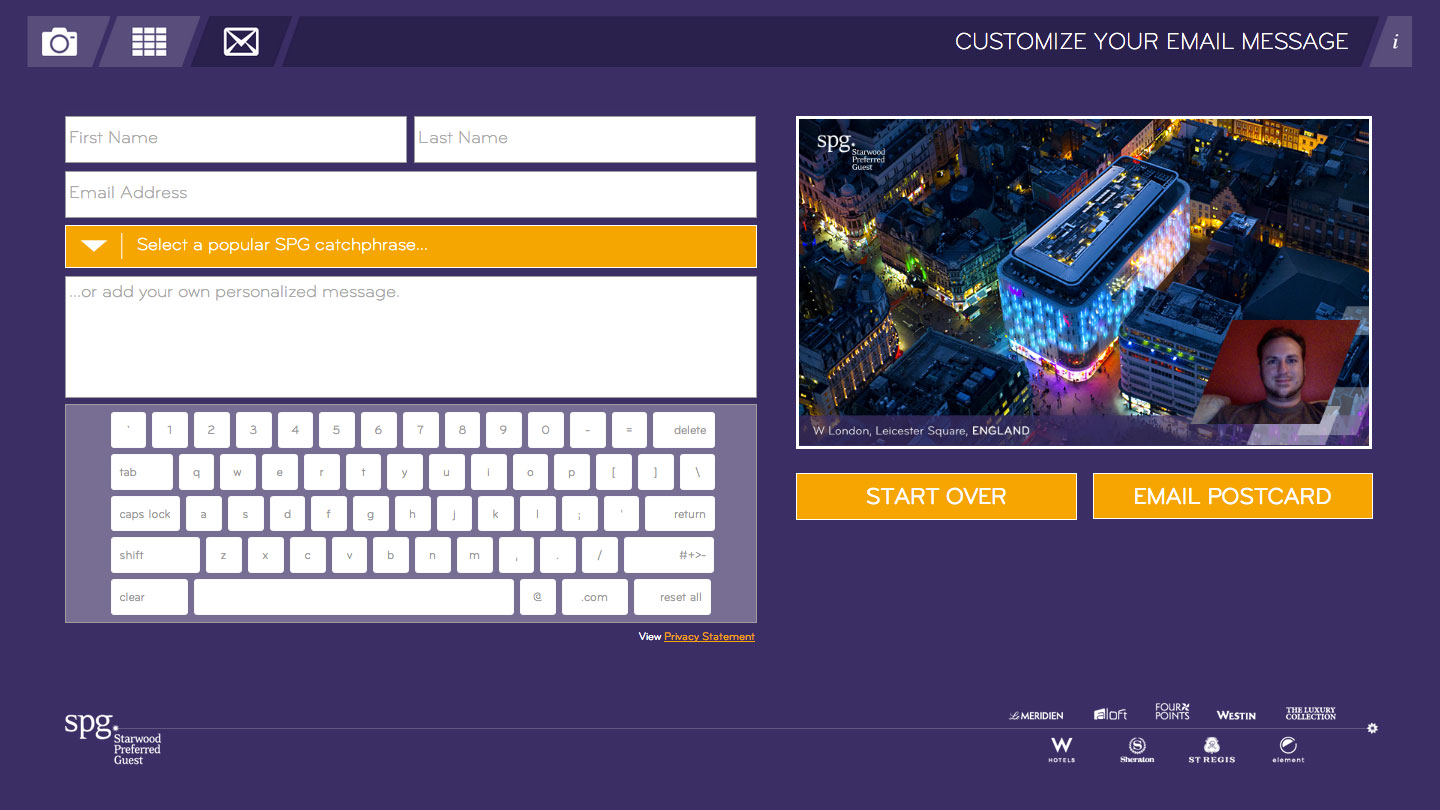Click the St Regis brand logo
Screen dimensions: 1440x810
pyautogui.click(x=1211, y=750)
